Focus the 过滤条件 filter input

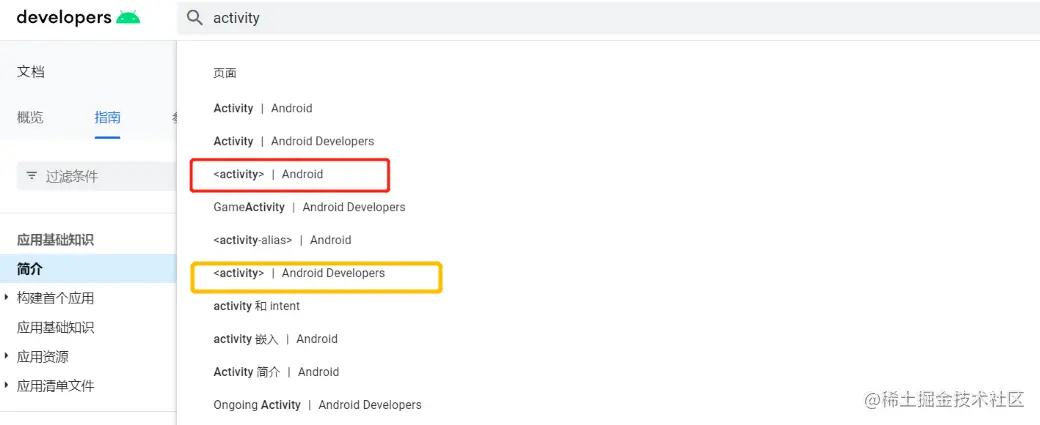tap(100, 176)
